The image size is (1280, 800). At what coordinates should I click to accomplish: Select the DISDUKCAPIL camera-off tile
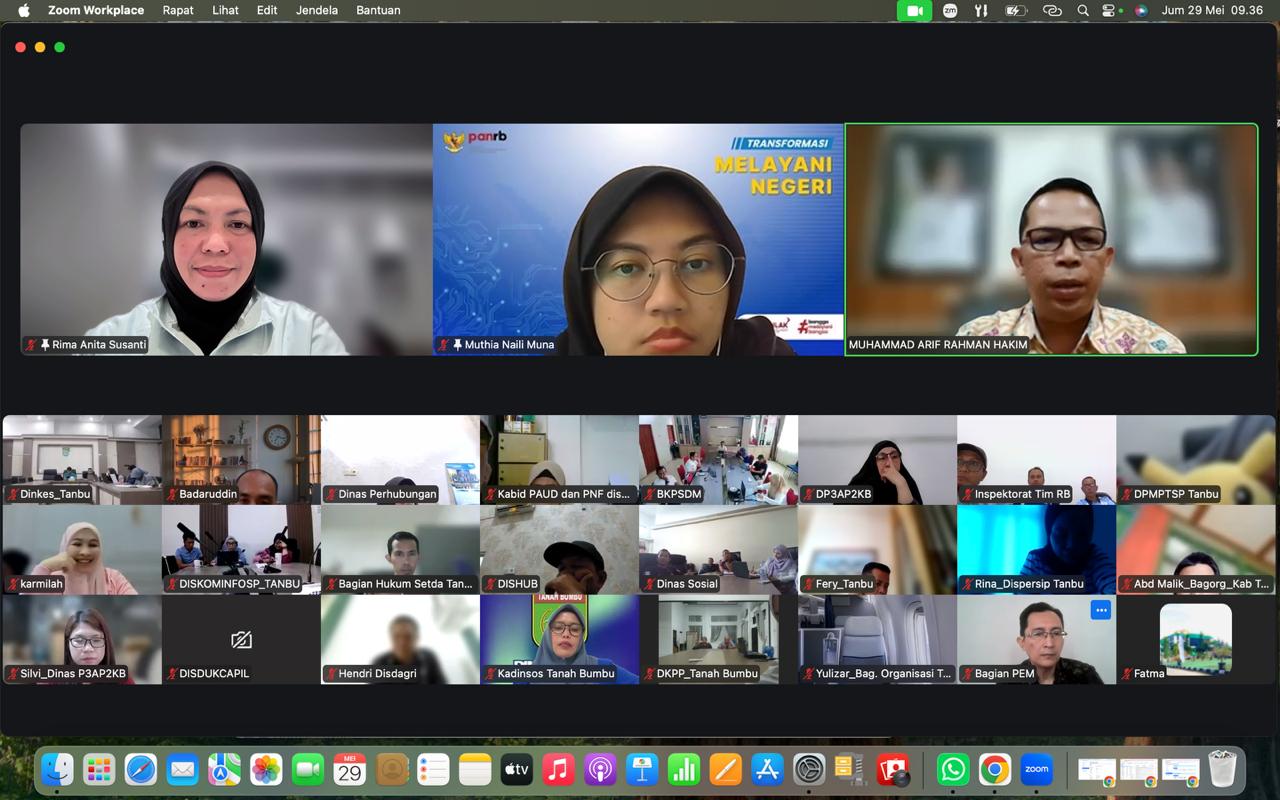coord(240,639)
